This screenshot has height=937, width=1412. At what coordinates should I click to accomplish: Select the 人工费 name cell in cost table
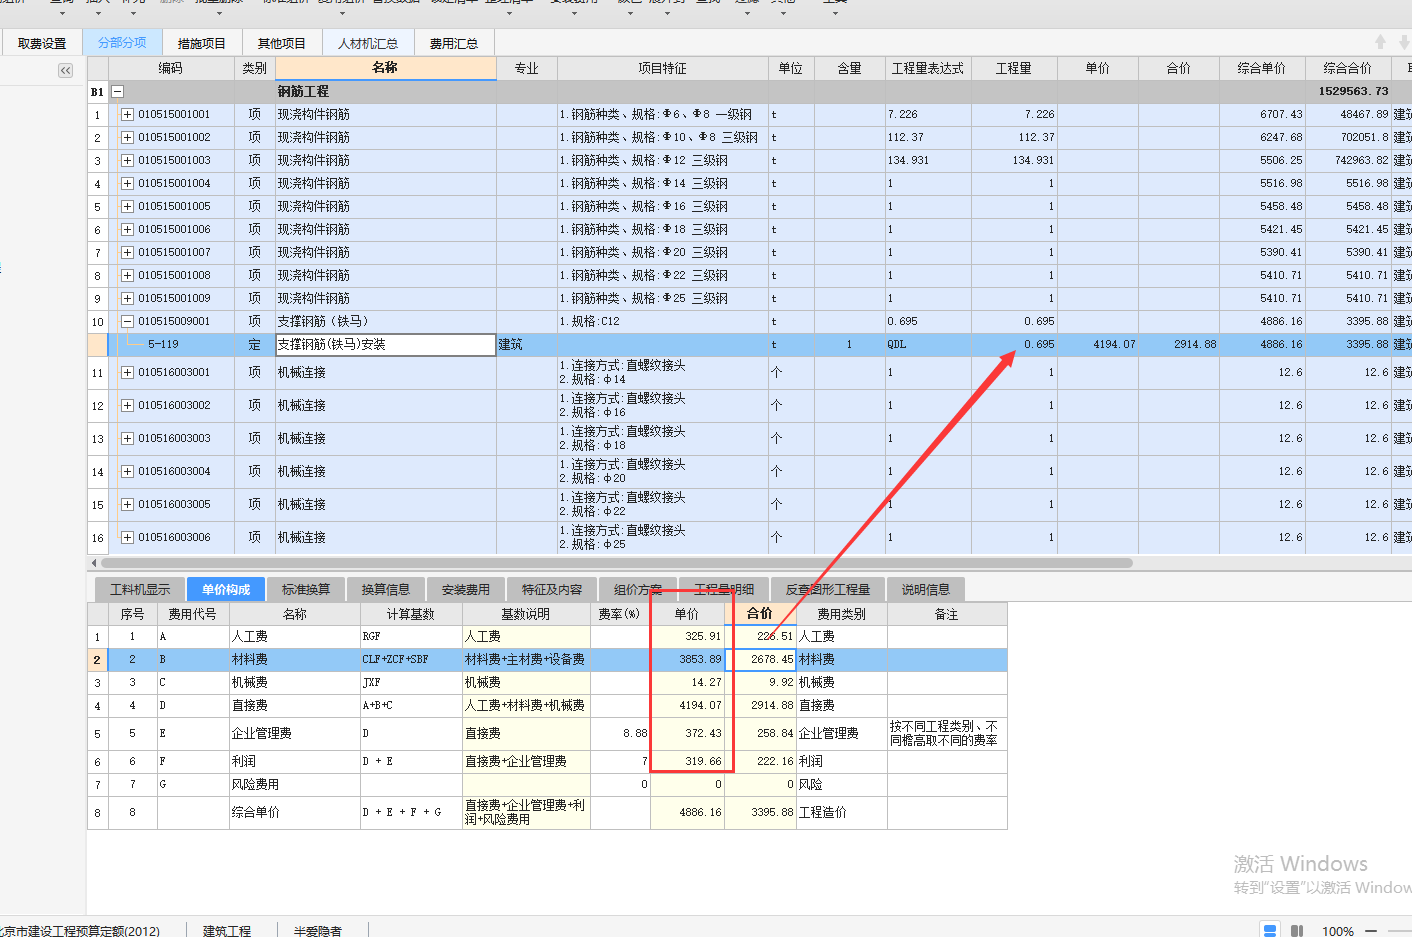(x=295, y=636)
